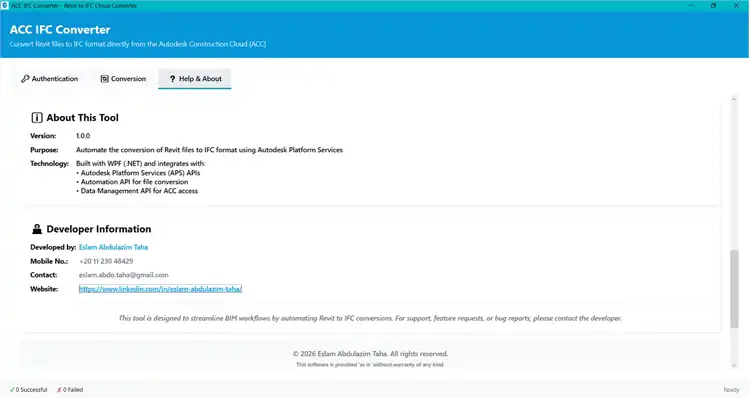Screen dimensions: 750x398
Task: Click the scrollbar up arrow
Action: click(x=734, y=99)
